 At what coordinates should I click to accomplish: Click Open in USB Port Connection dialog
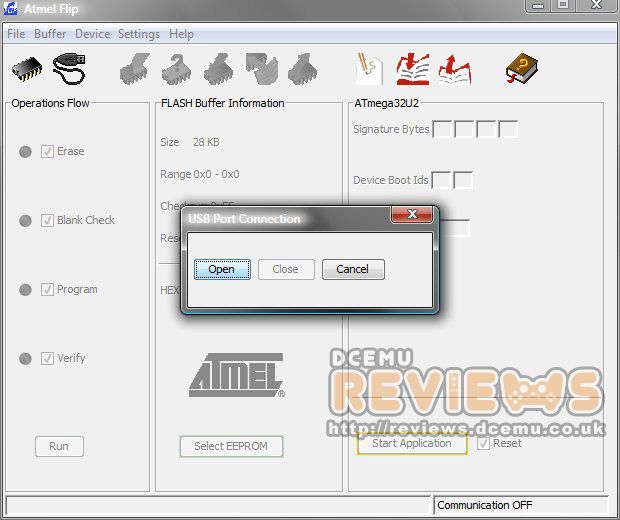[x=222, y=269]
